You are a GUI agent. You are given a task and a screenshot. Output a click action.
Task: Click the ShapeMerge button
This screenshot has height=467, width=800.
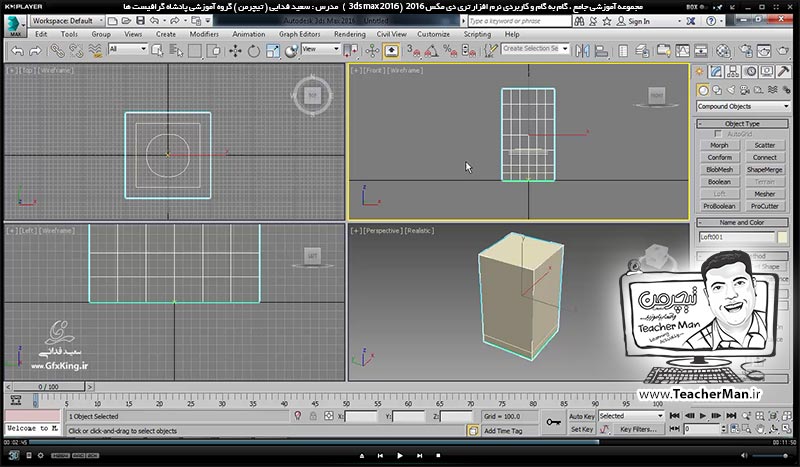(x=764, y=169)
